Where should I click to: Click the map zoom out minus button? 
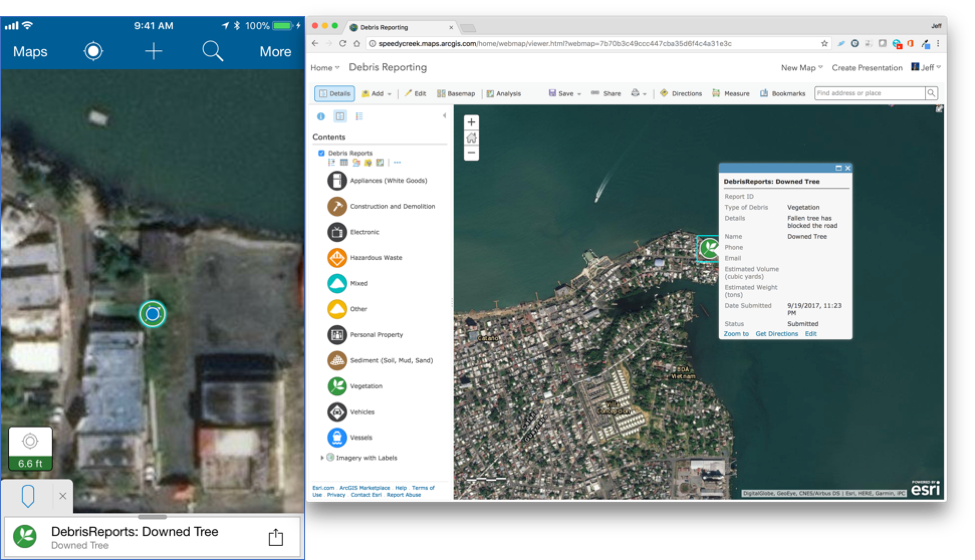pyautogui.click(x=471, y=153)
